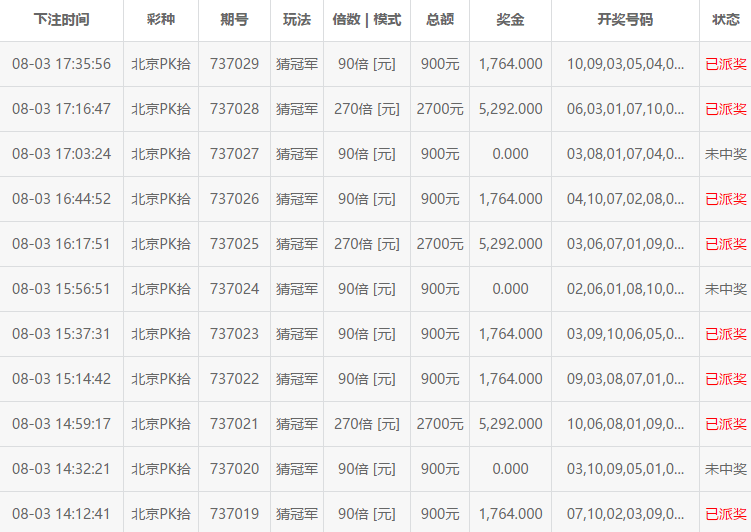The width and height of the screenshot is (751, 532).
Task: Select issue number 737029
Action: pyautogui.click(x=234, y=64)
